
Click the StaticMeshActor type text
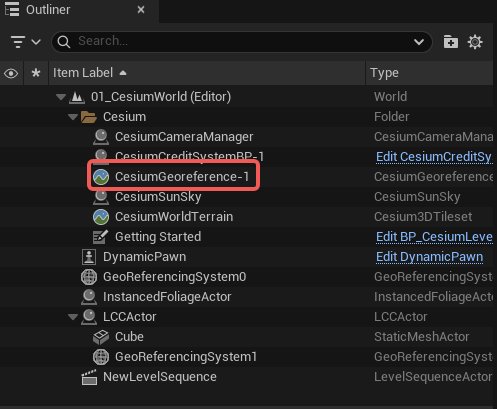[421, 337]
